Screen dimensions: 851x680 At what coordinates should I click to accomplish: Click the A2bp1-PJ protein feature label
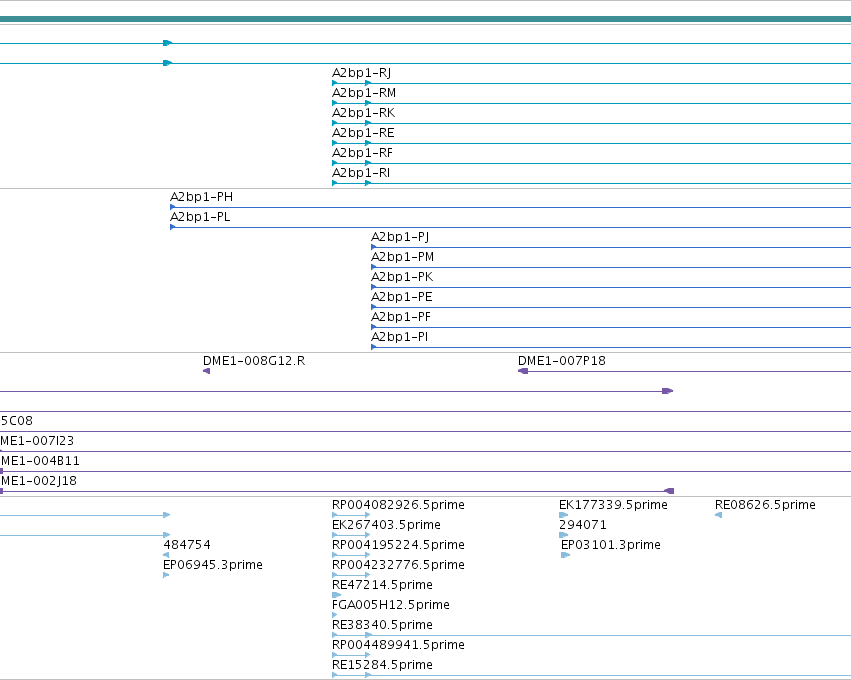pyautogui.click(x=400, y=237)
